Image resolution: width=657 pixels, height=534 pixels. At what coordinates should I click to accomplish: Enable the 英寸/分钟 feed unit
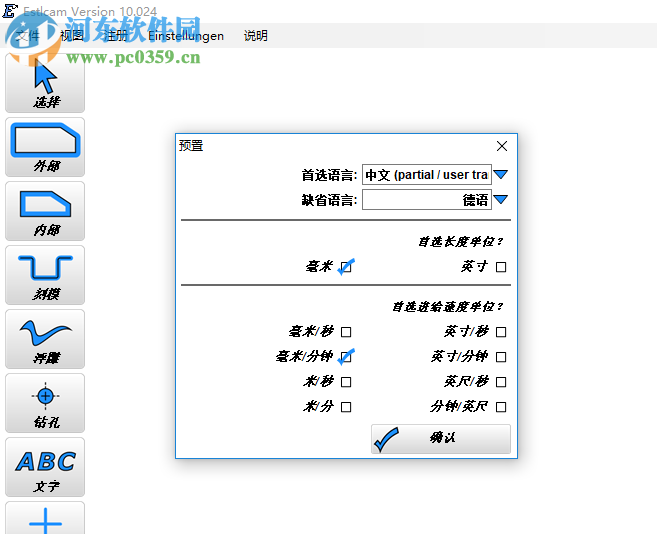click(x=501, y=357)
